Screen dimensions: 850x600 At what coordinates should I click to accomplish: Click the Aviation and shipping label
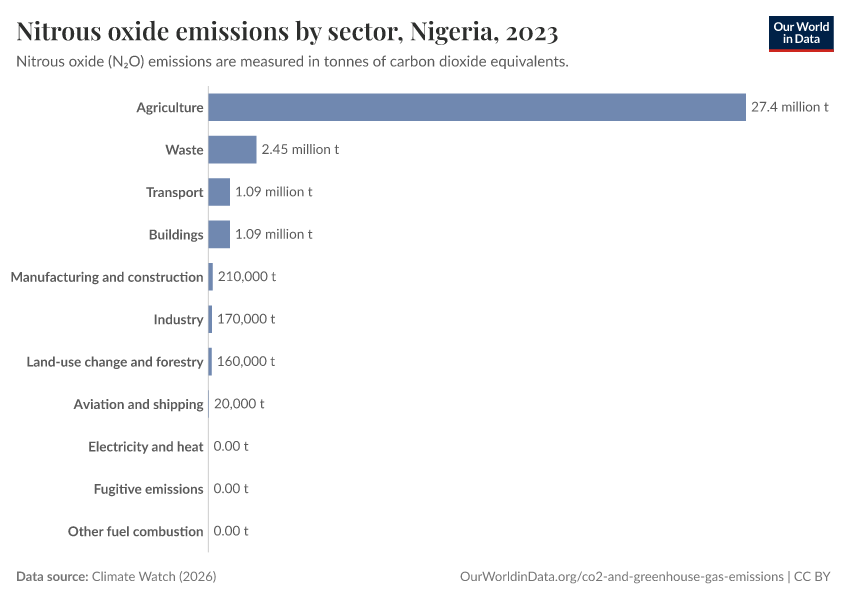pos(138,404)
